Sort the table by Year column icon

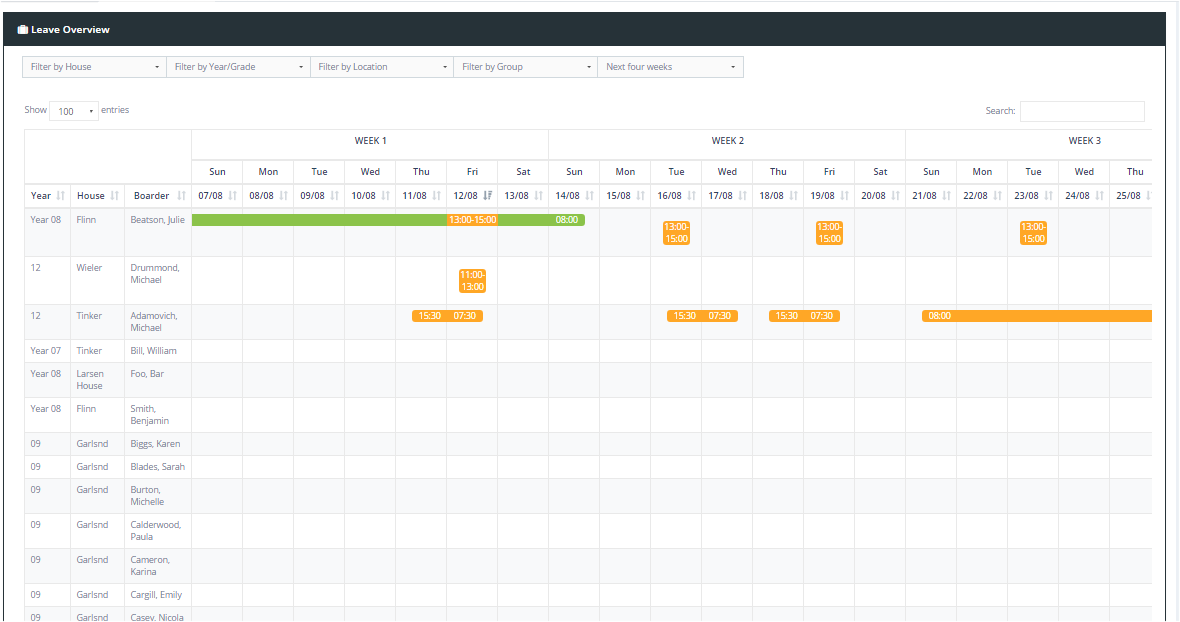tap(61, 196)
